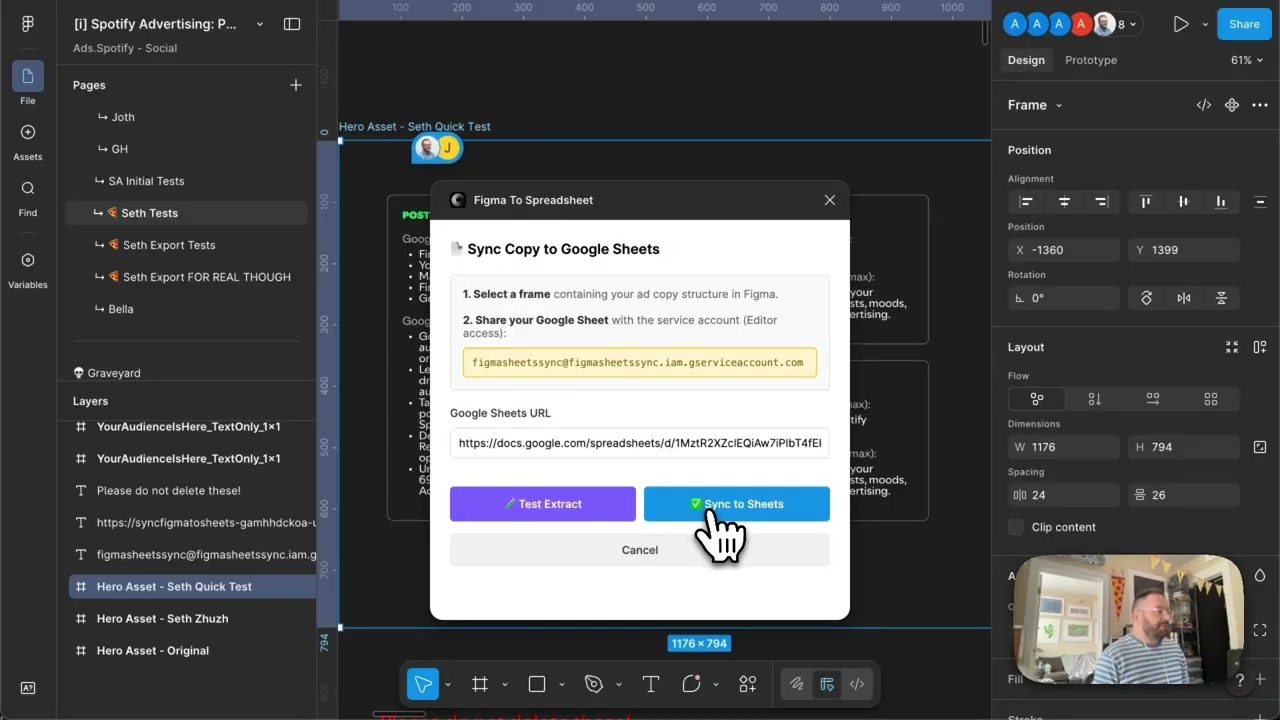Click the create component icon beside Frame
1280x720 pixels.
coord(1232,105)
